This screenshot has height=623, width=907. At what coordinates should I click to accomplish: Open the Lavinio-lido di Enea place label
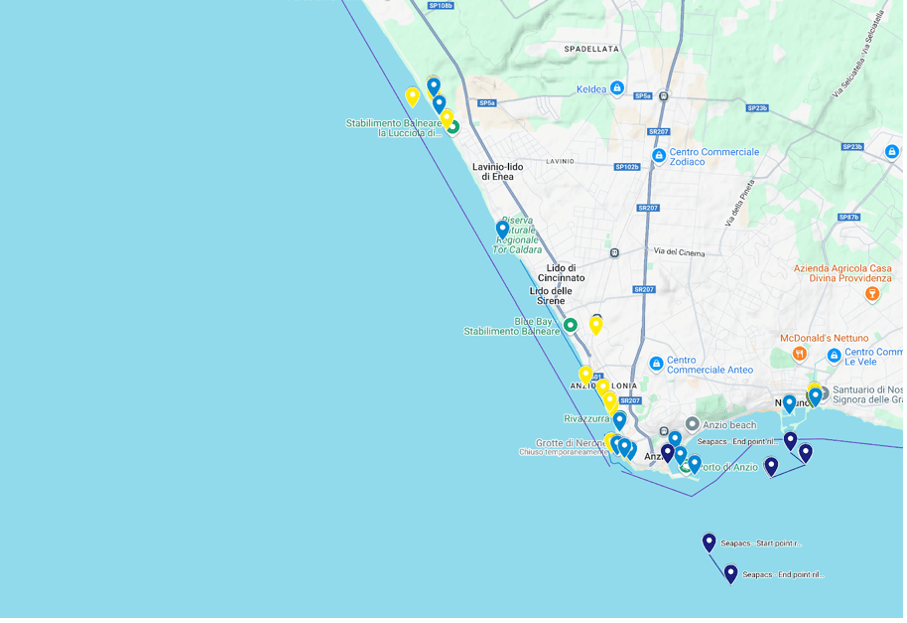pyautogui.click(x=497, y=171)
